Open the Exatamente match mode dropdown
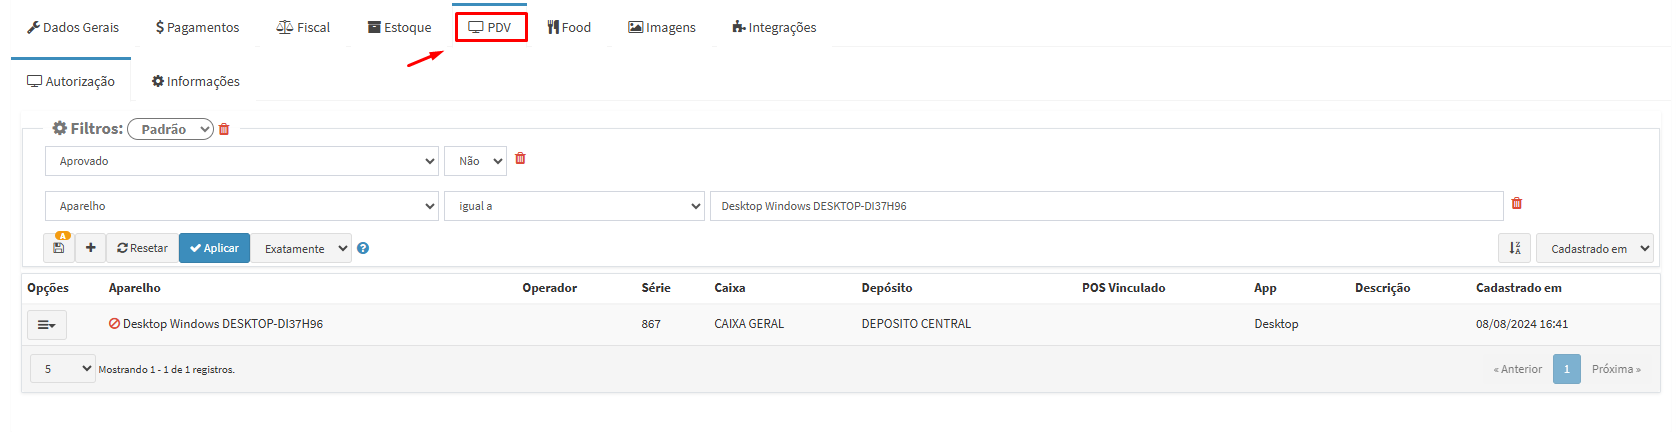1676x432 pixels. click(x=301, y=249)
